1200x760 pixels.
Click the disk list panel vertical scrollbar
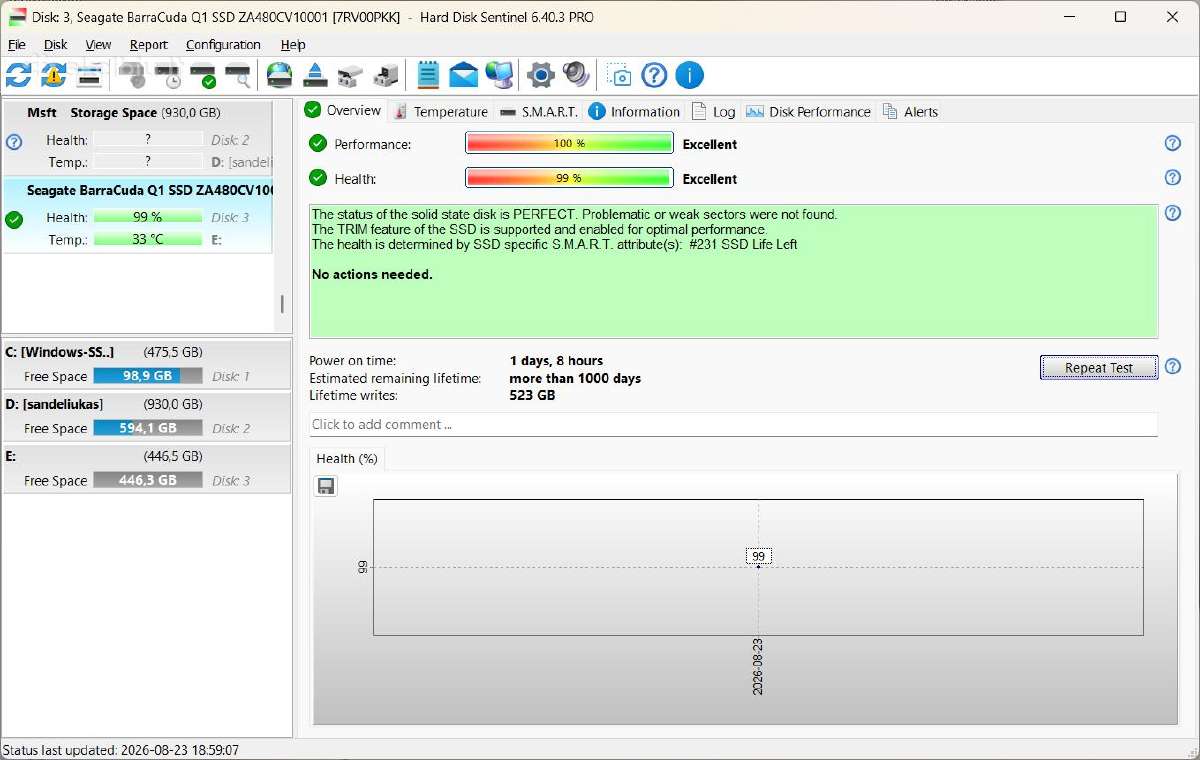(x=282, y=304)
